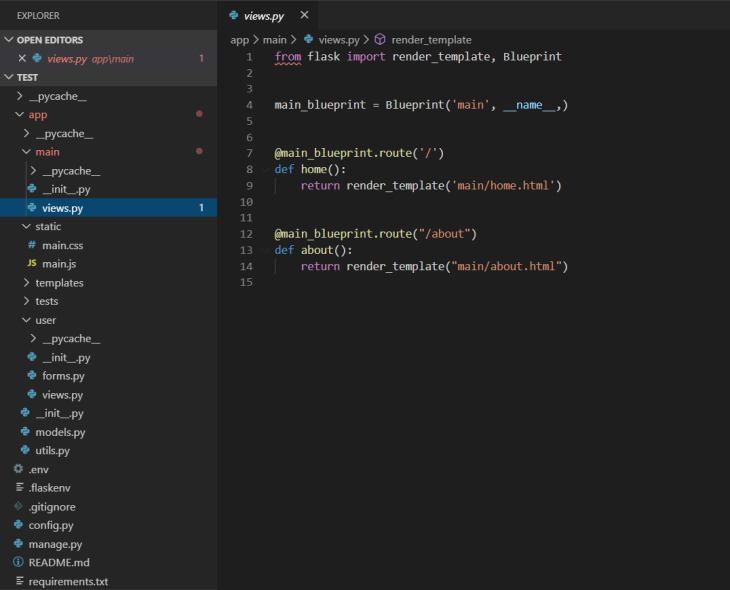This screenshot has height=590, width=730.
Task: Click the gear icon next to .env
Action: click(18, 469)
